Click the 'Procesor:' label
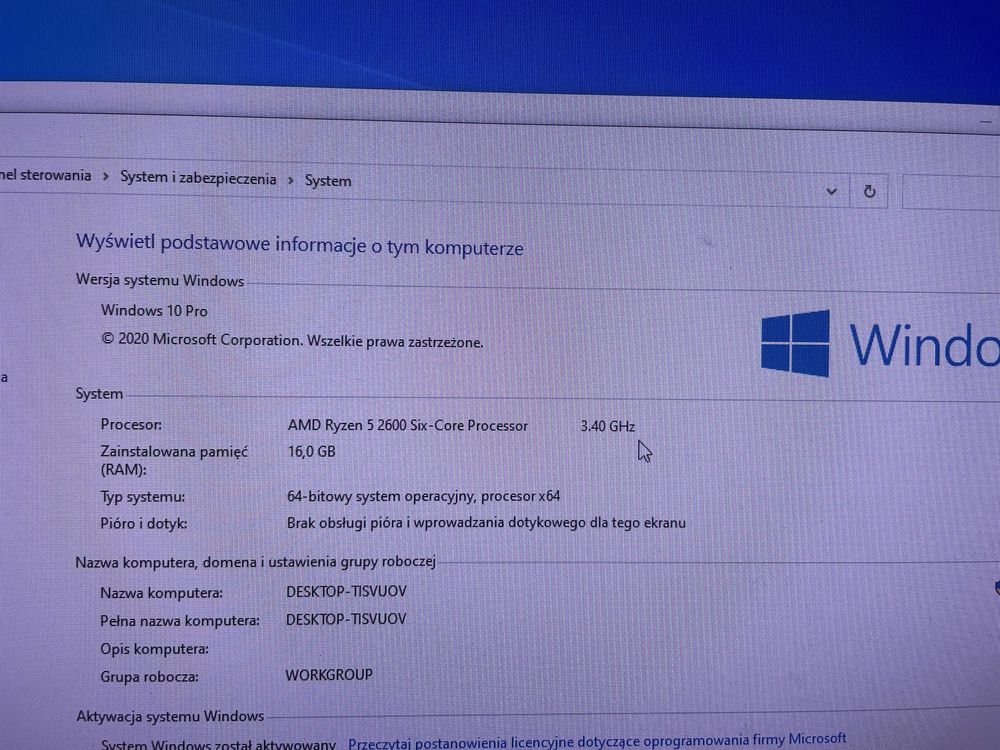The width and height of the screenshot is (1000, 750). 131,424
